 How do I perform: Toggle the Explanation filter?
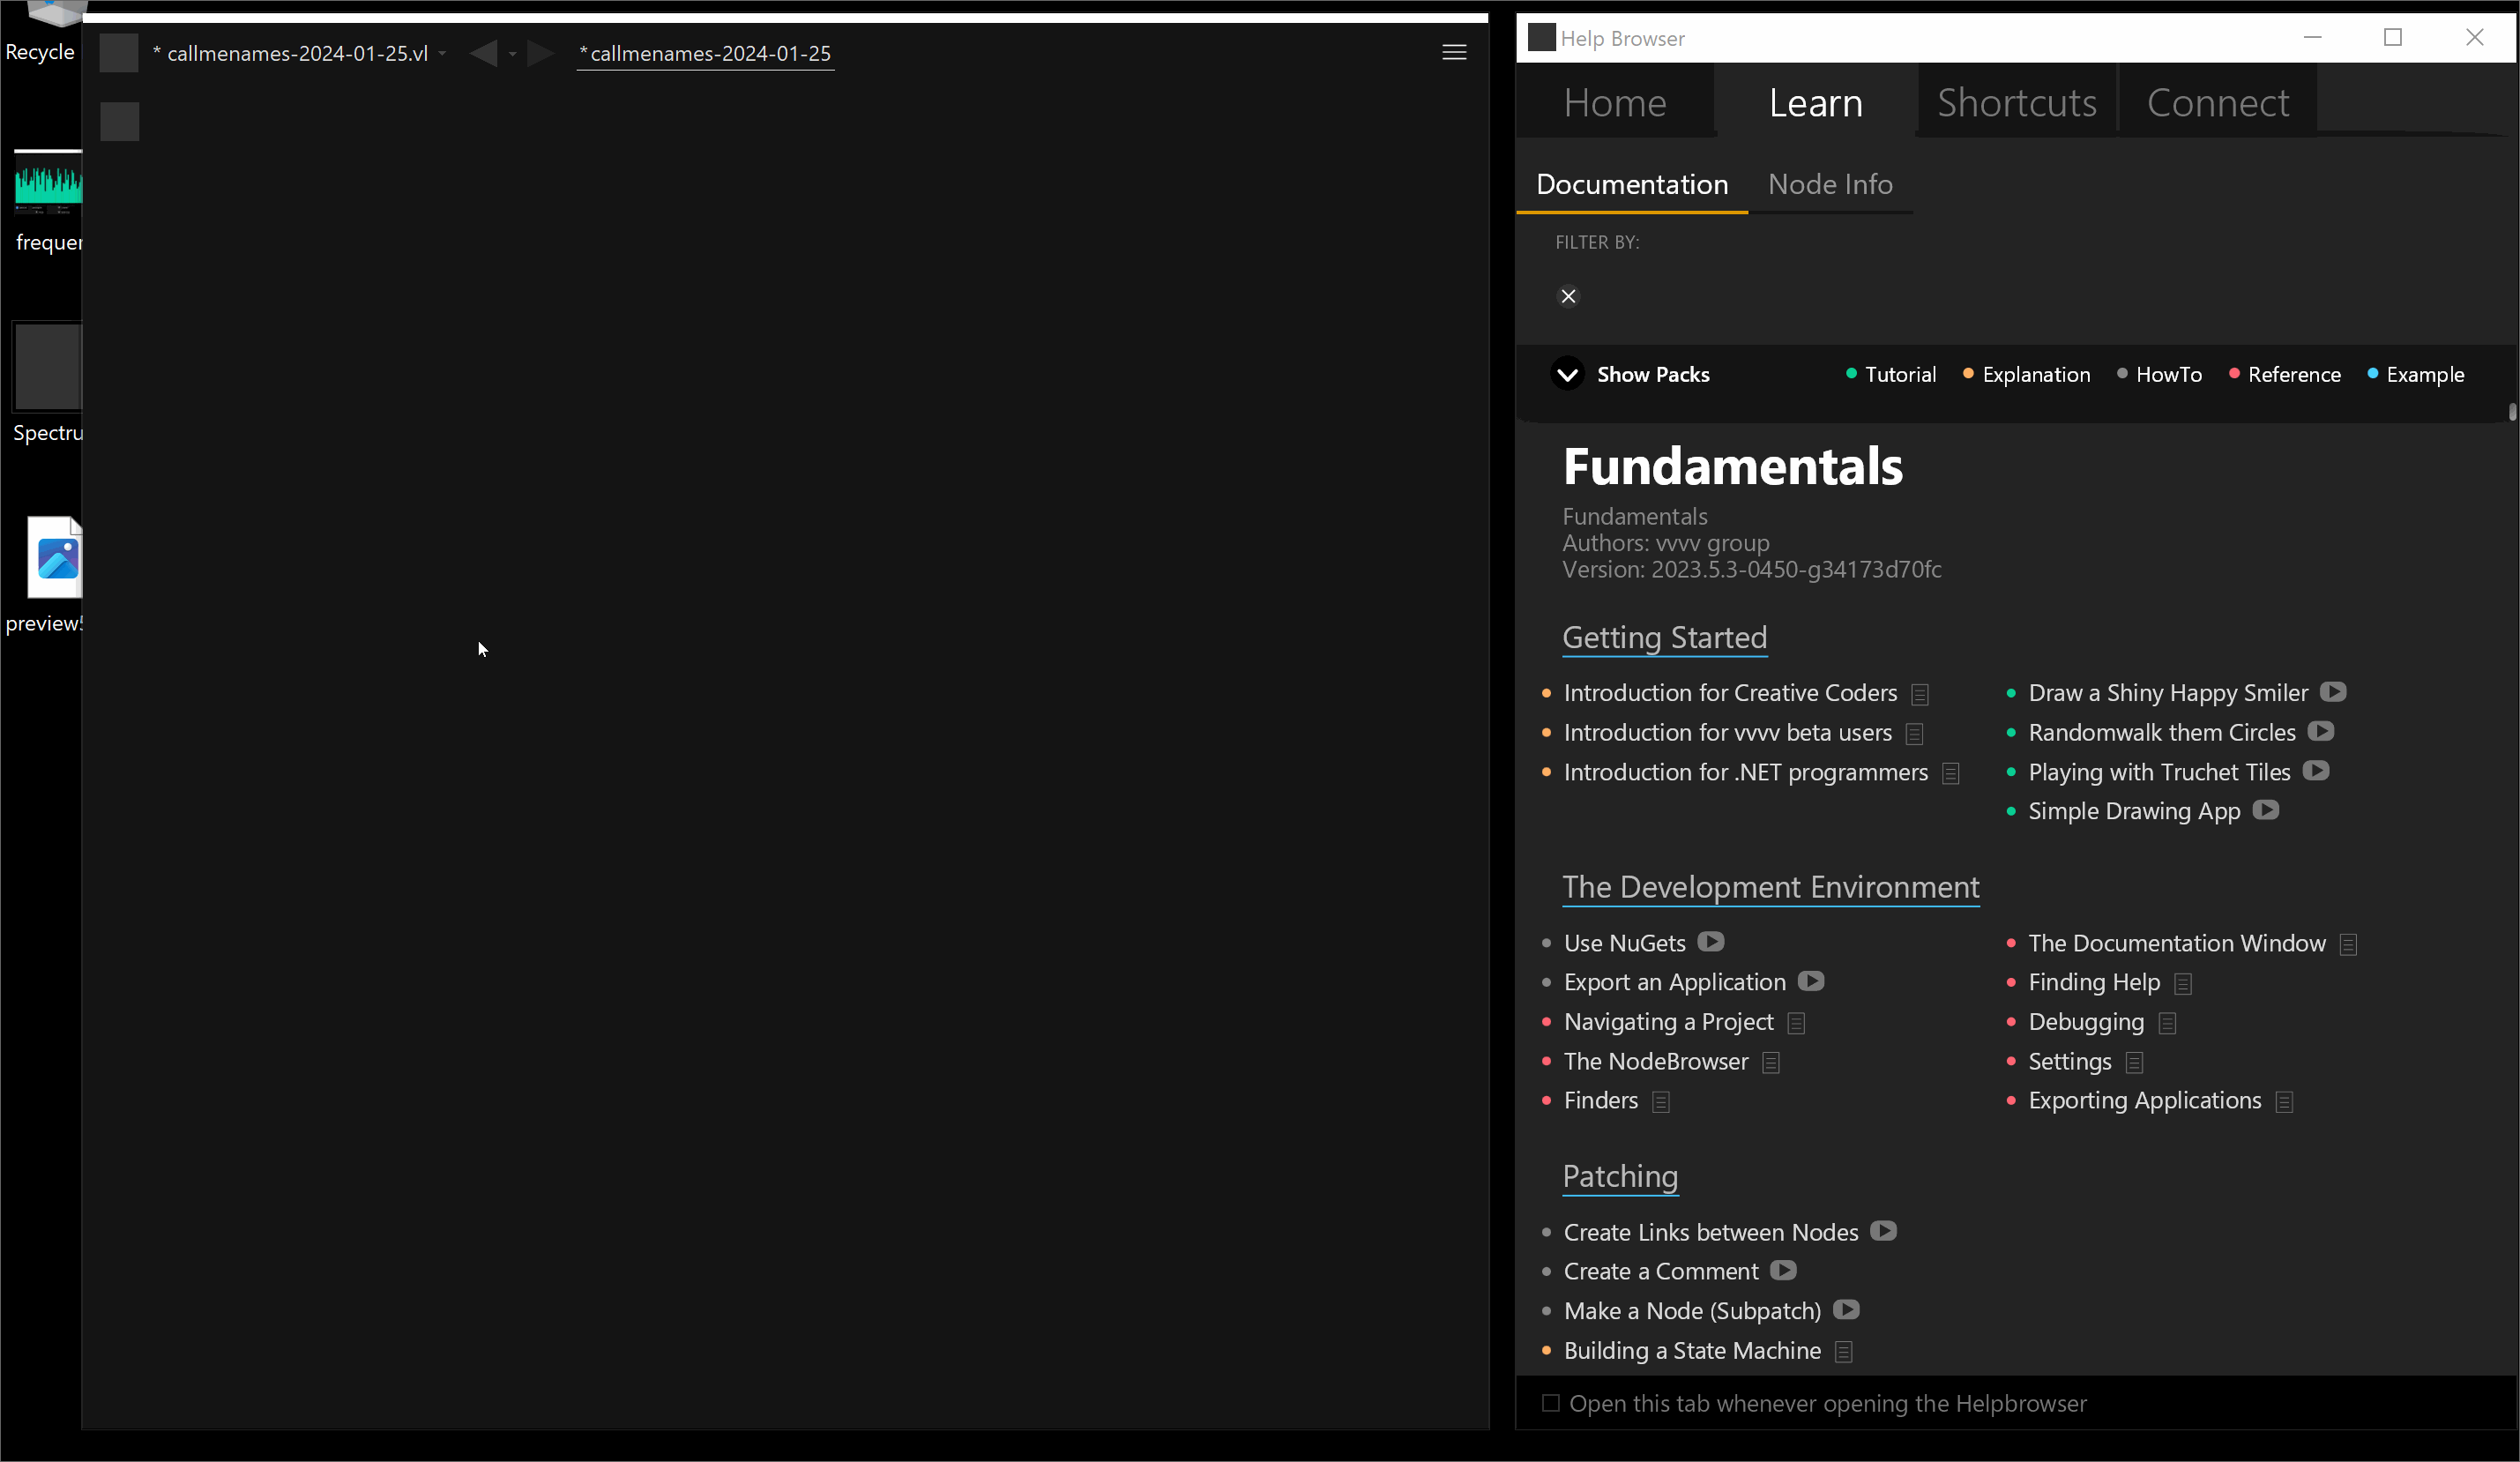[x=2026, y=374]
